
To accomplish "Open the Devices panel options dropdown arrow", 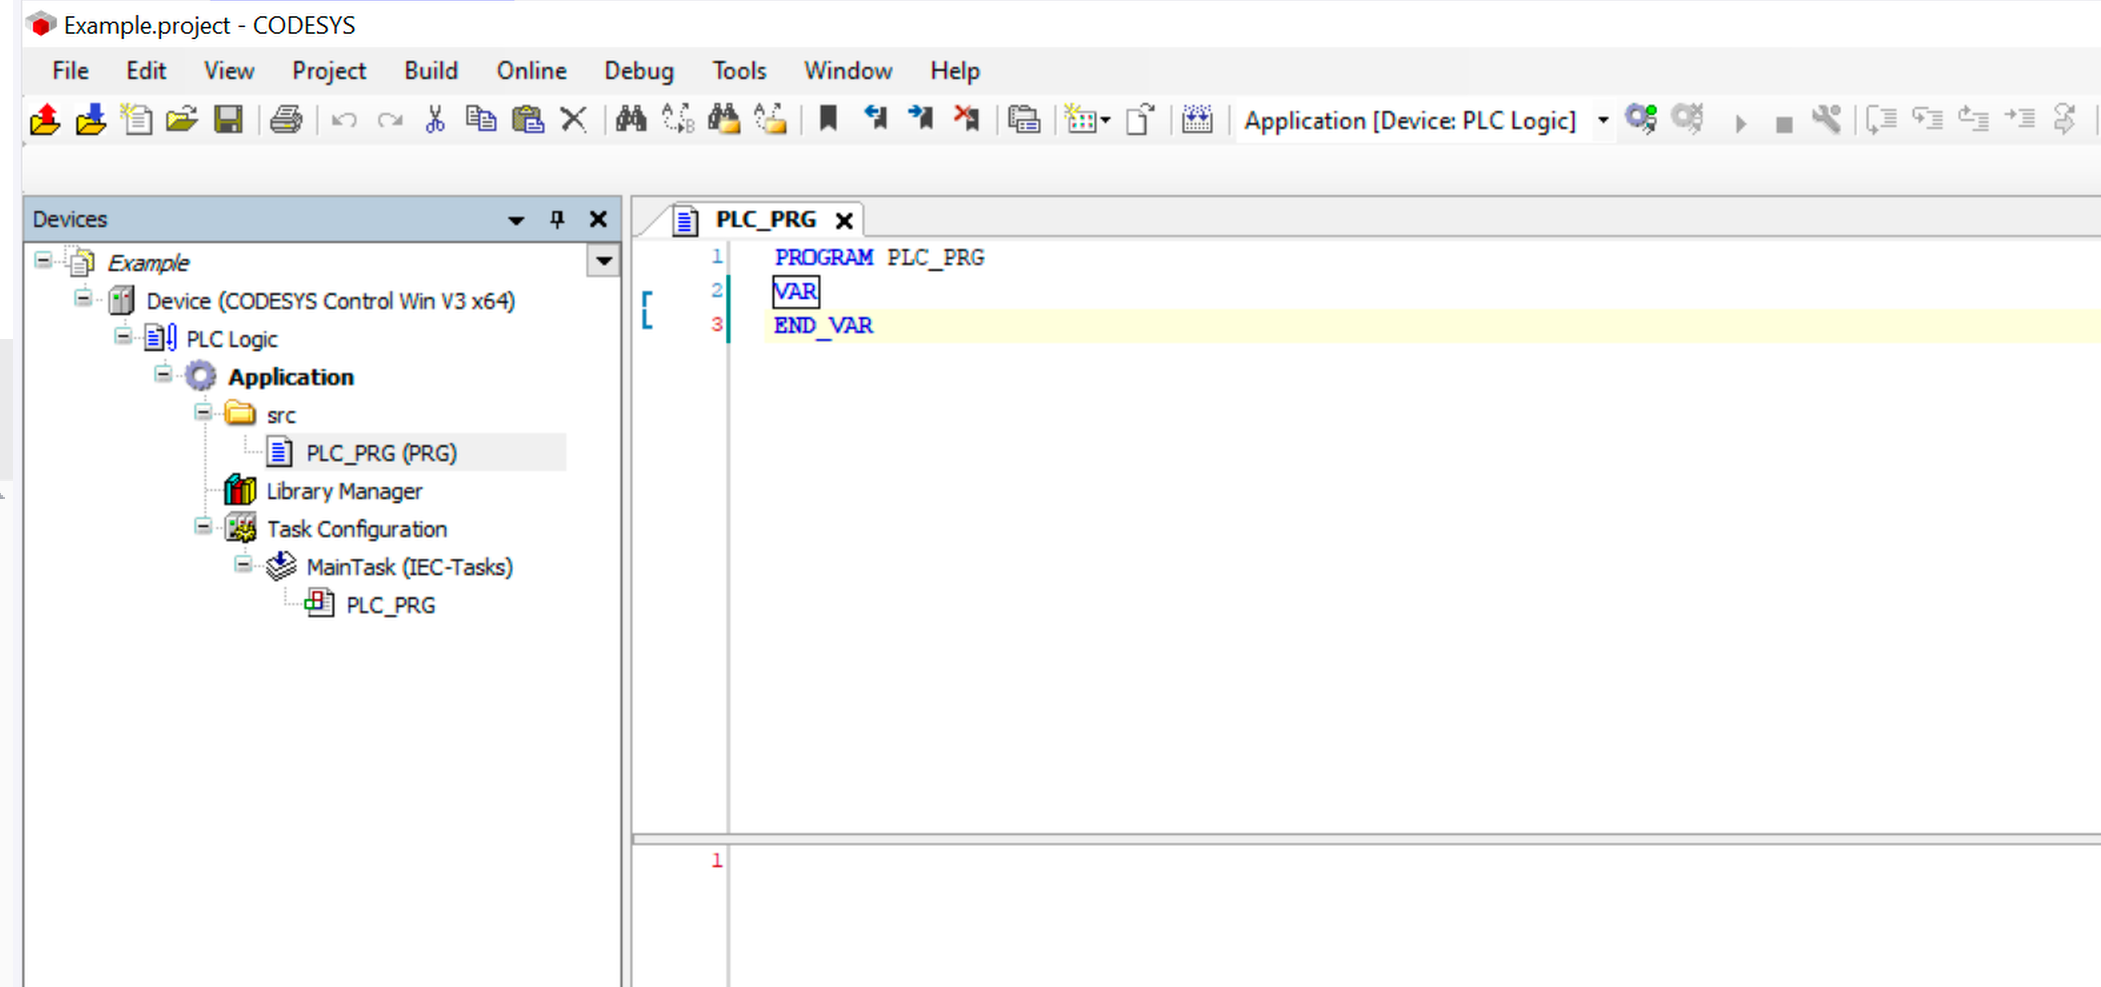I will 516,220.
